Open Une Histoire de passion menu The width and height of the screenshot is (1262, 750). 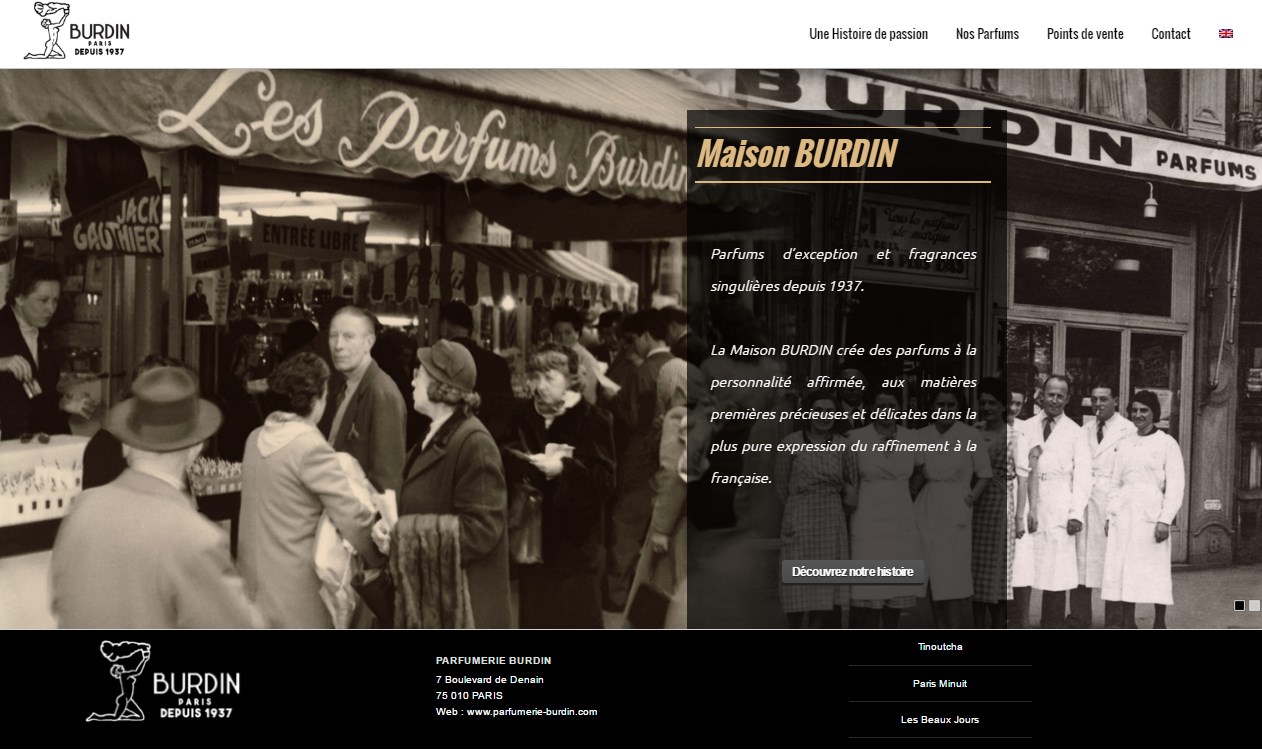[x=868, y=34]
